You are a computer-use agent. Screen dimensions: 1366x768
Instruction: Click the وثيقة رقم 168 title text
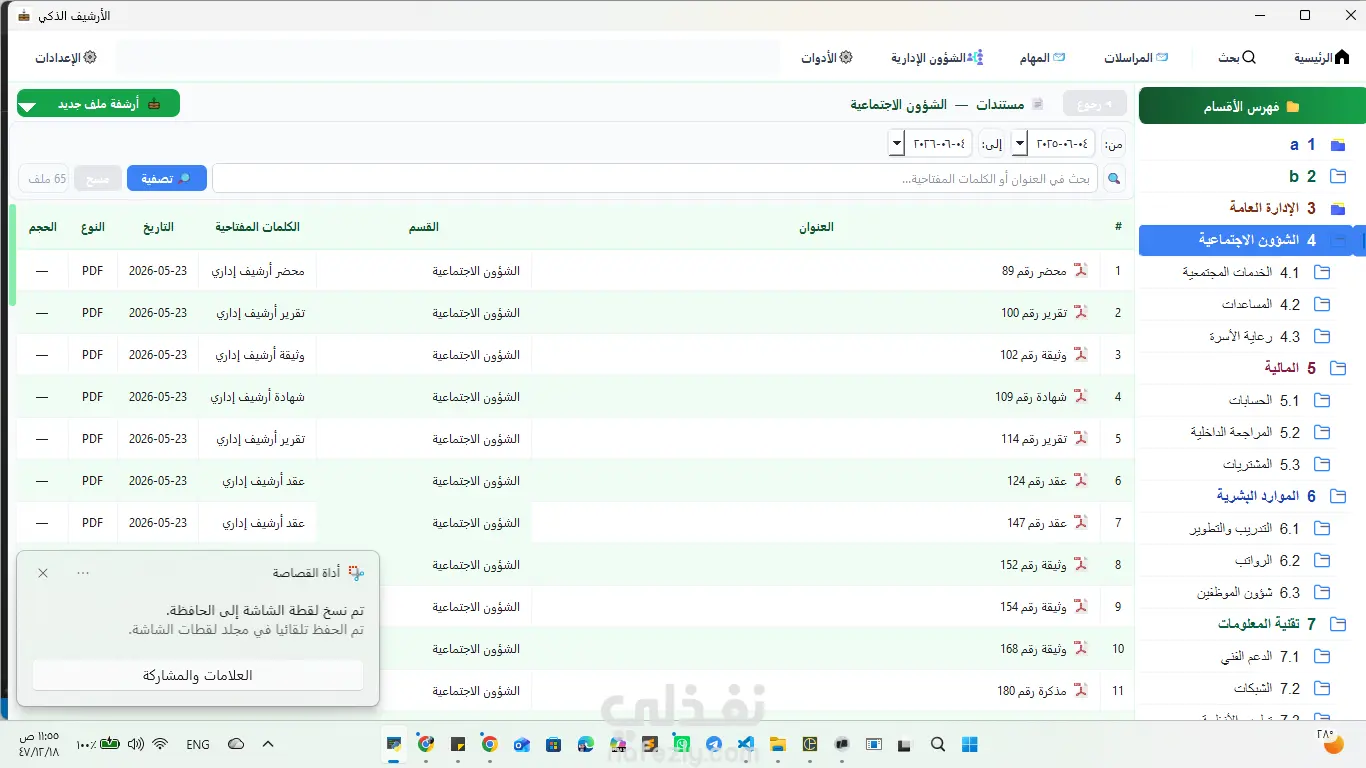pyautogui.click(x=1034, y=649)
